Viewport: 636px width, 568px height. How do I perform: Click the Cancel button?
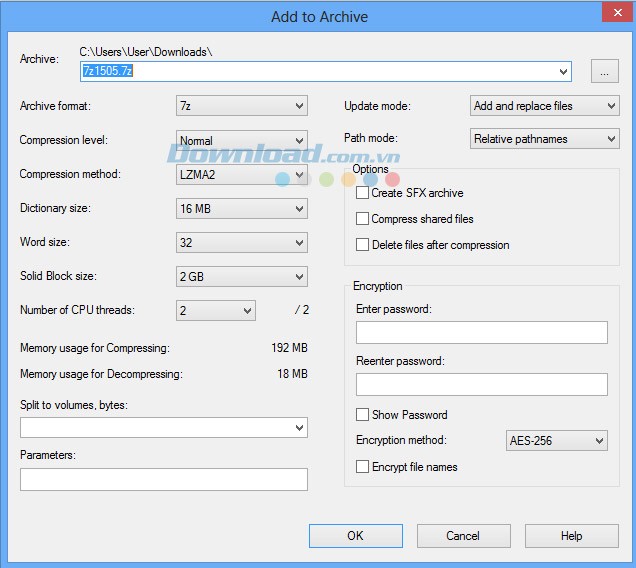tap(463, 536)
